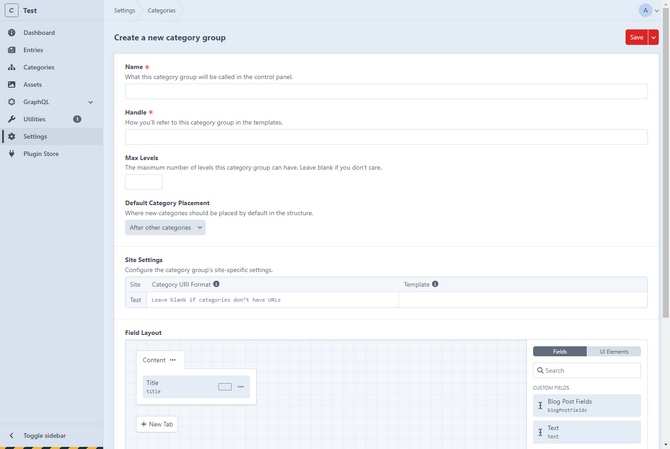
Task: Click the info icon beside Template
Action: [x=435, y=284]
